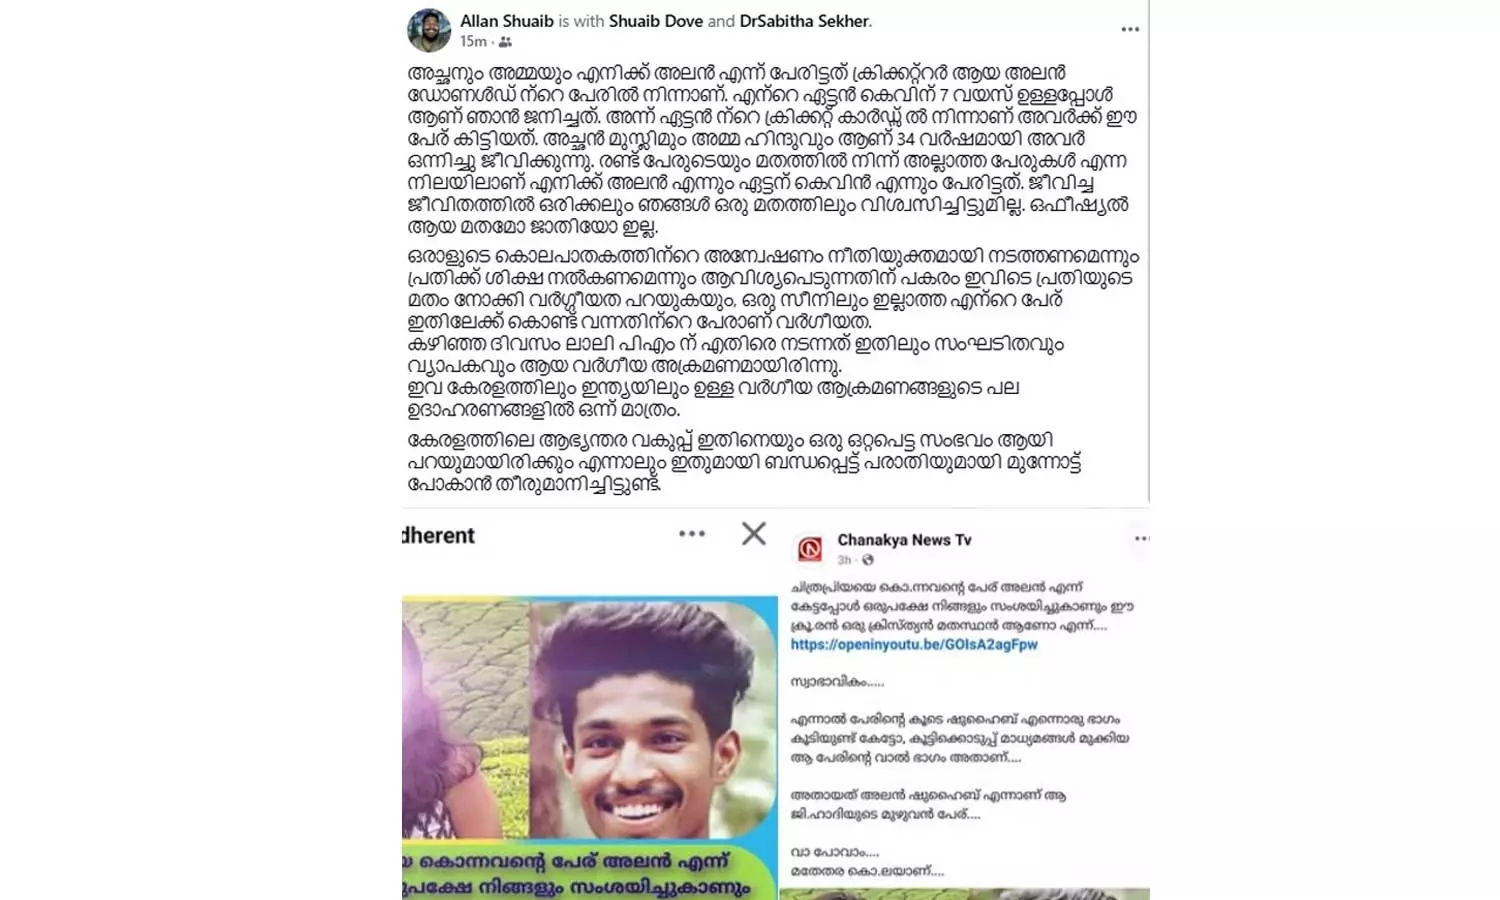The width and height of the screenshot is (1500, 900).
Task: Open the post options three-dot menu
Action: click(1130, 29)
